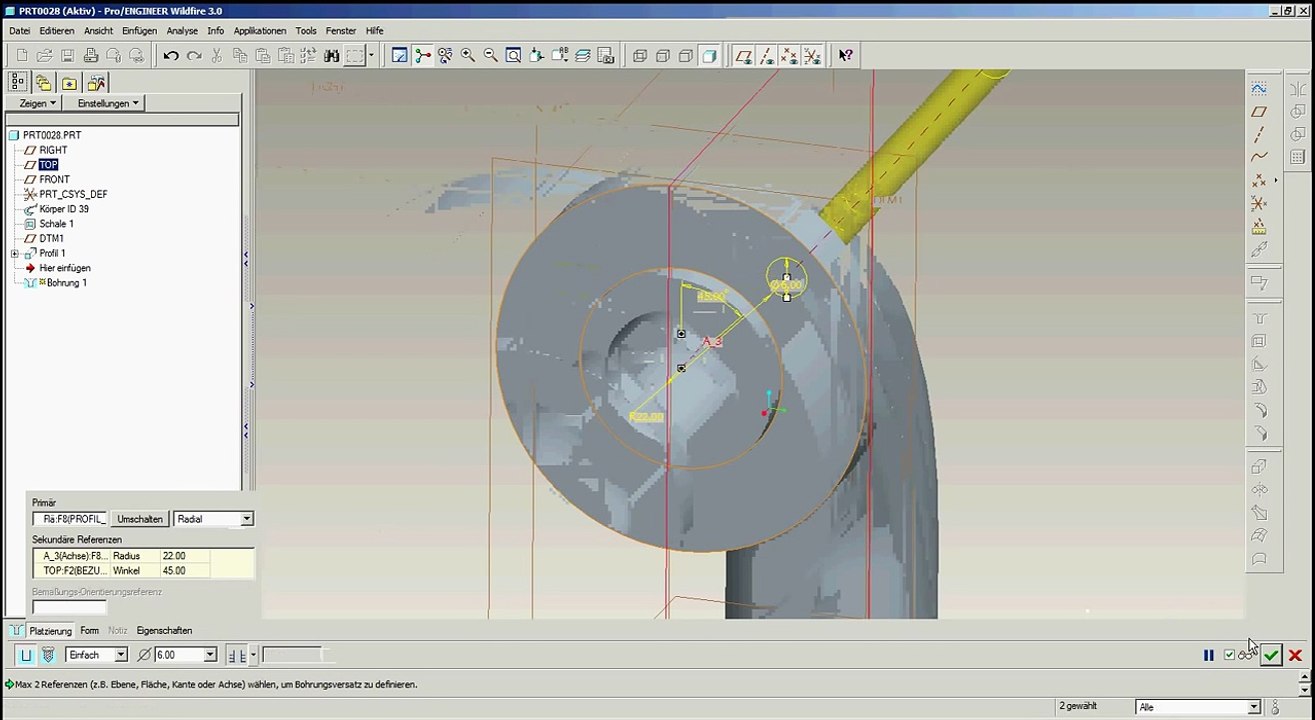Toggle datum planes visibility
Viewport: 1315px width, 720px height.
[x=744, y=56]
